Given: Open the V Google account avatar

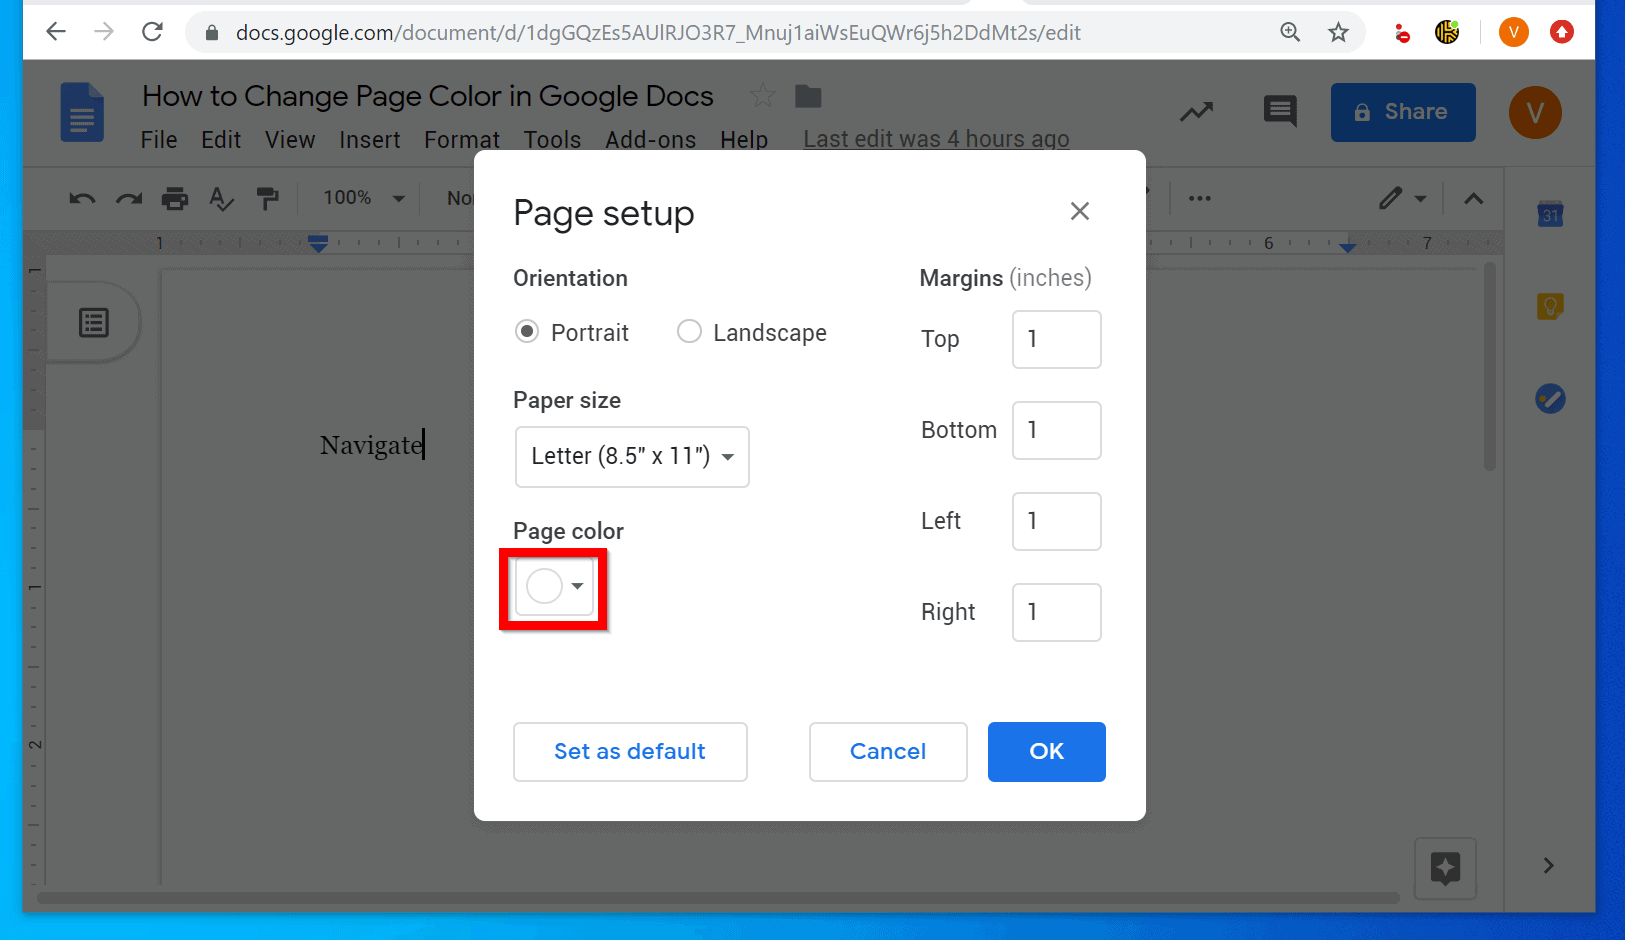Looking at the screenshot, I should point(1535,112).
